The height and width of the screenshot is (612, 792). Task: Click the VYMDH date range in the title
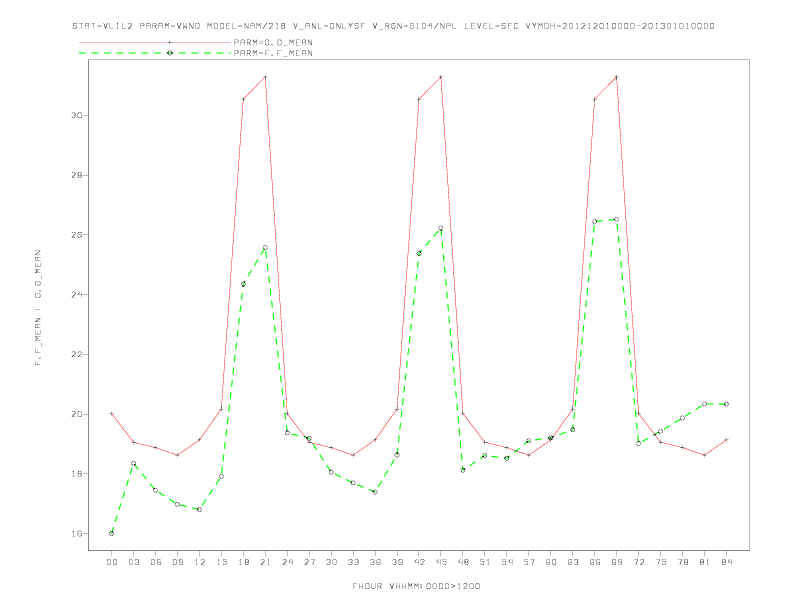[620, 26]
